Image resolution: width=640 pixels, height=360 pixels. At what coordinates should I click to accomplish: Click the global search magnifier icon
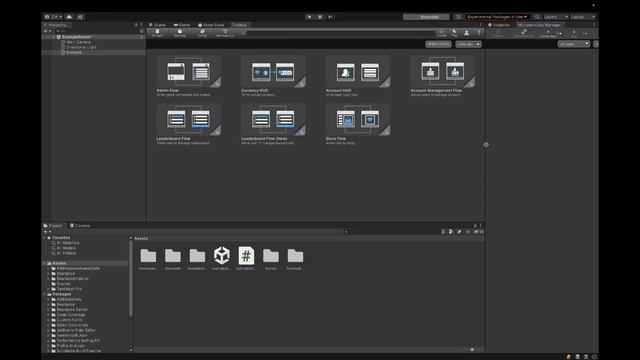[x=537, y=17]
